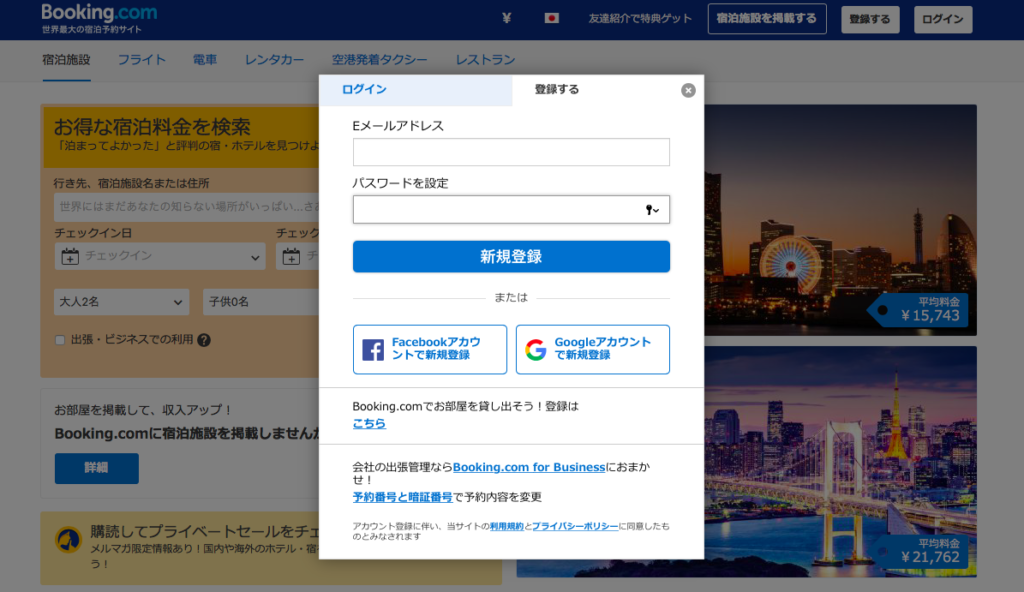Image resolution: width=1024 pixels, height=592 pixels.
Task: Toggle the 出張・ビジネスでの利用 checkbox
Action: tap(60, 340)
